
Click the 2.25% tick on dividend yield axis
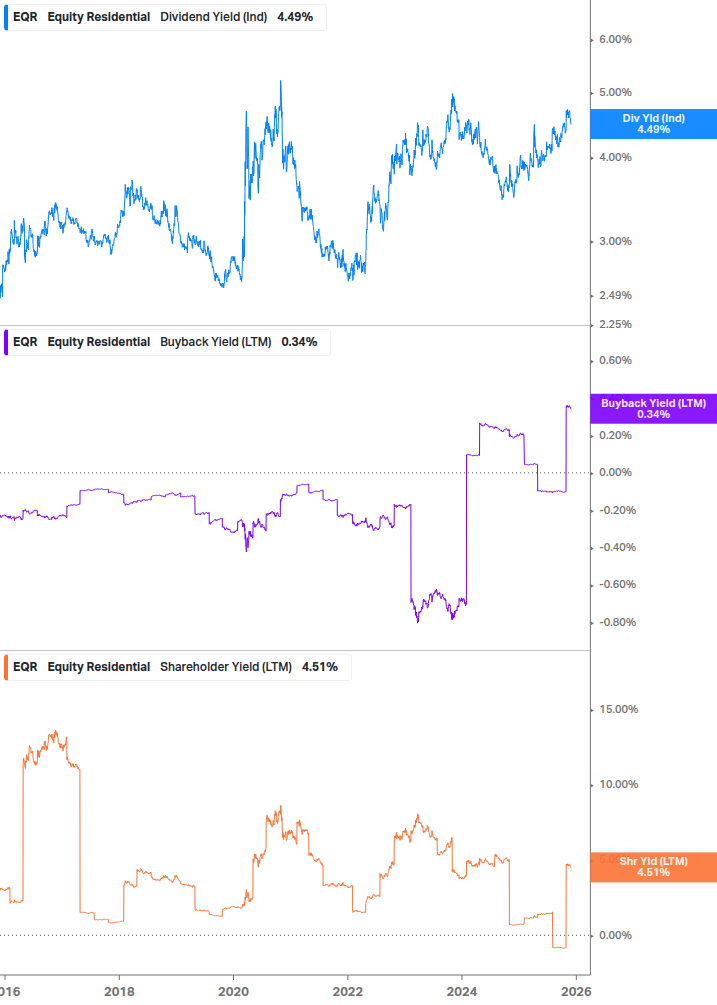[615, 324]
